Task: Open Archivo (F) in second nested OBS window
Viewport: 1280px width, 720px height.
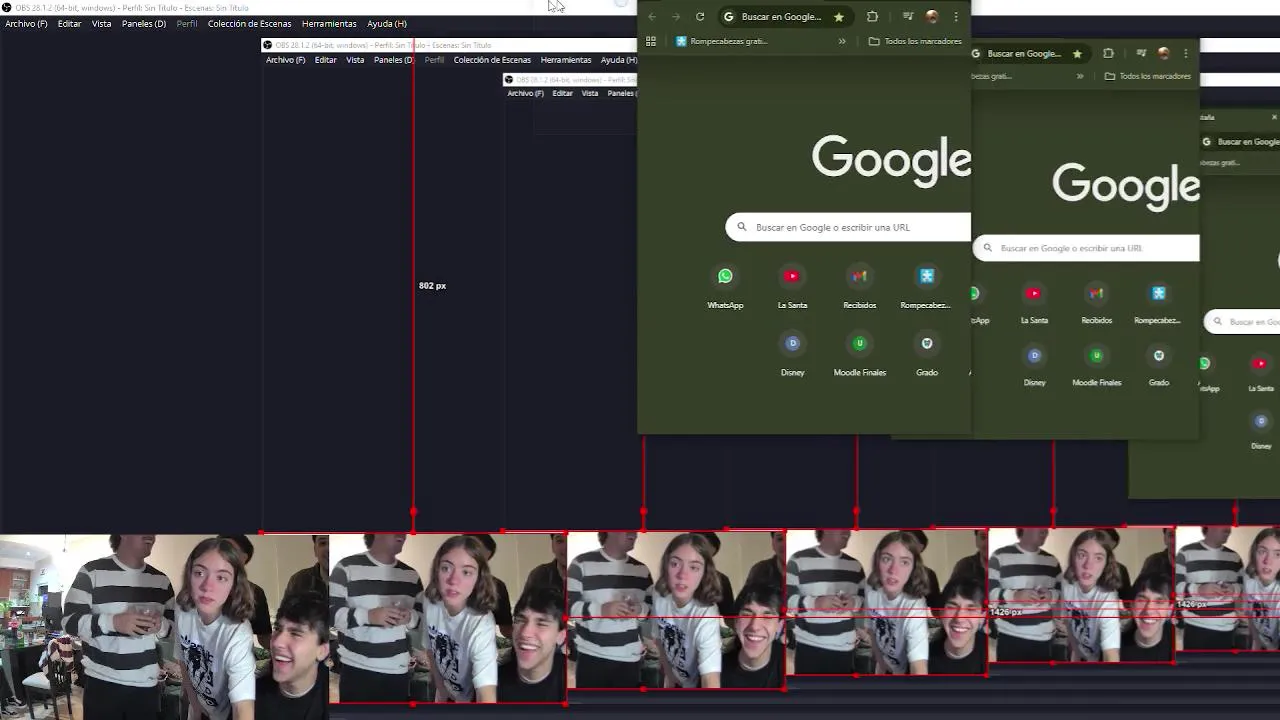Action: 286,60
